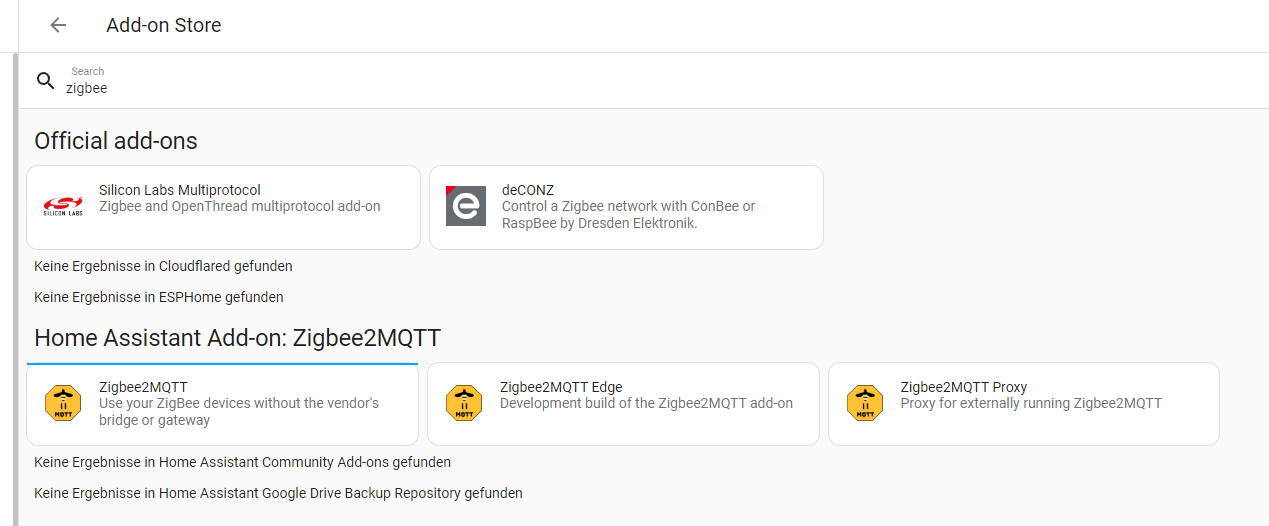The height and width of the screenshot is (526, 1269).
Task: Click the deCONZ logo icon
Action: click(x=466, y=206)
